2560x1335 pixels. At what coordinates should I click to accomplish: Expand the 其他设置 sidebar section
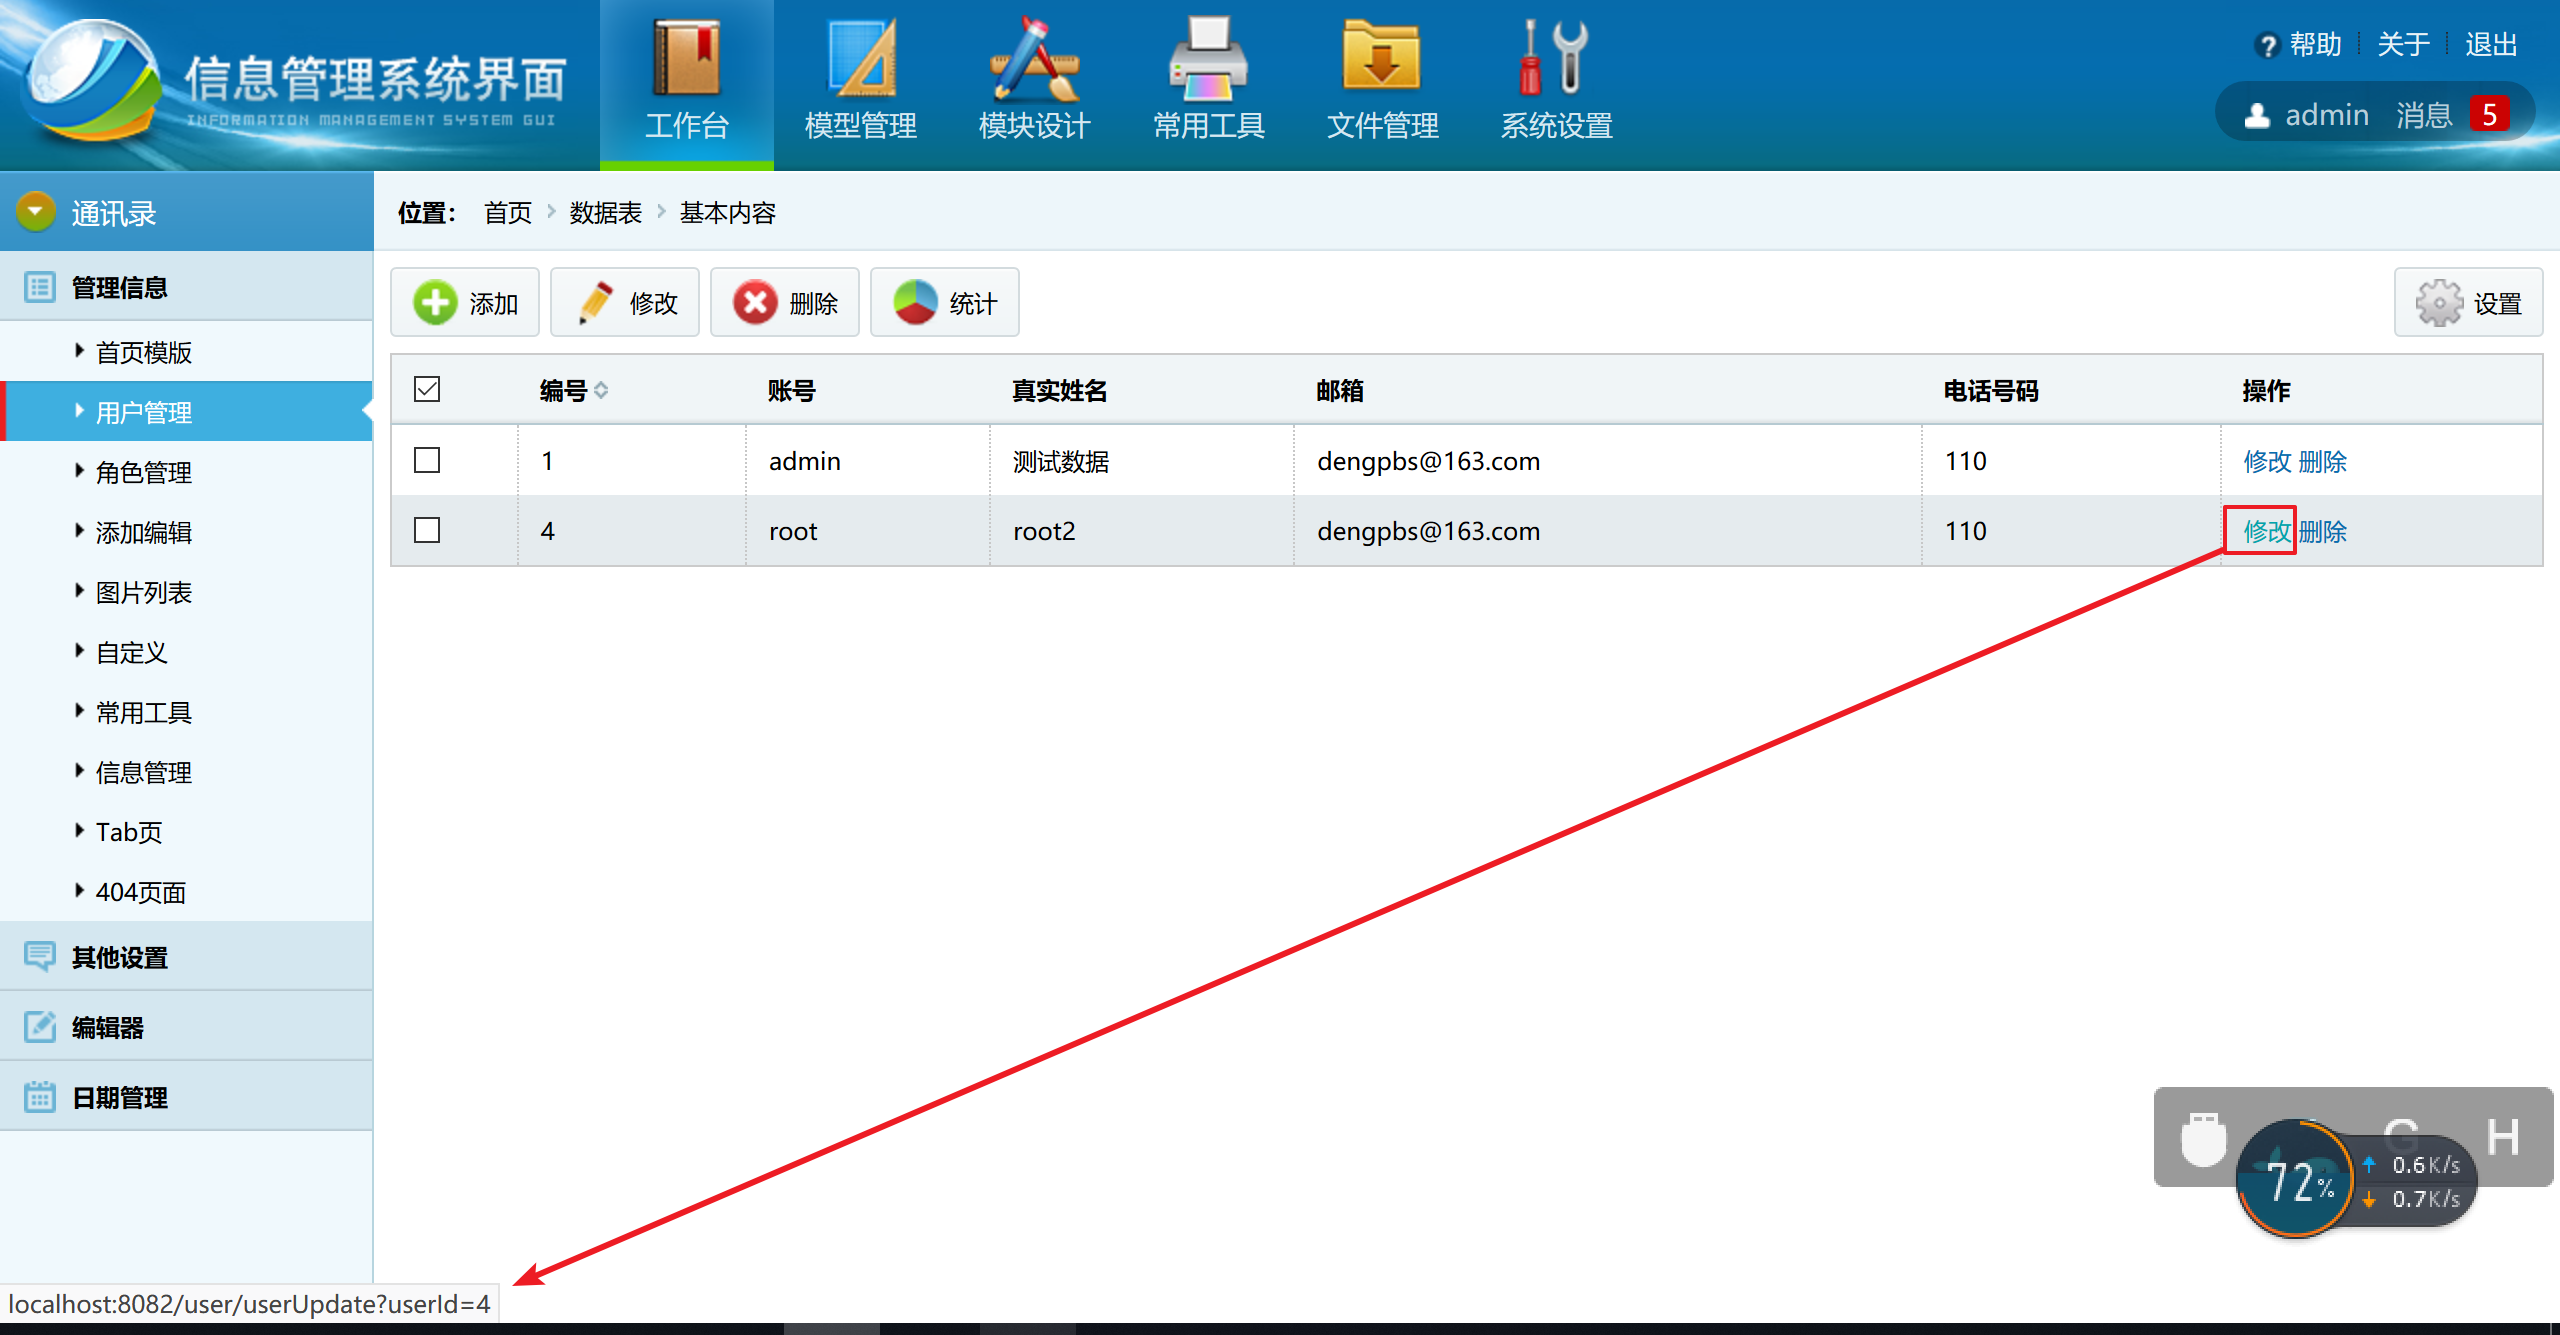point(120,957)
